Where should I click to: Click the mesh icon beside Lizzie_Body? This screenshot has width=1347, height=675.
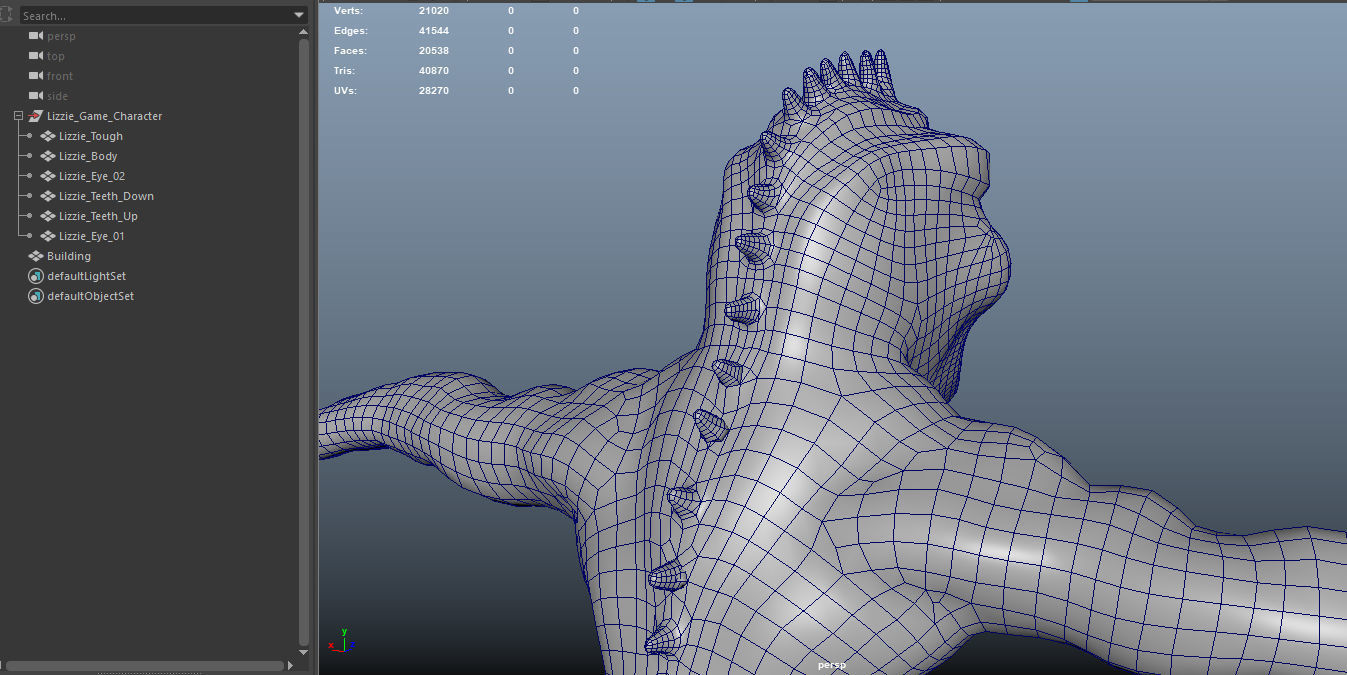(x=48, y=156)
